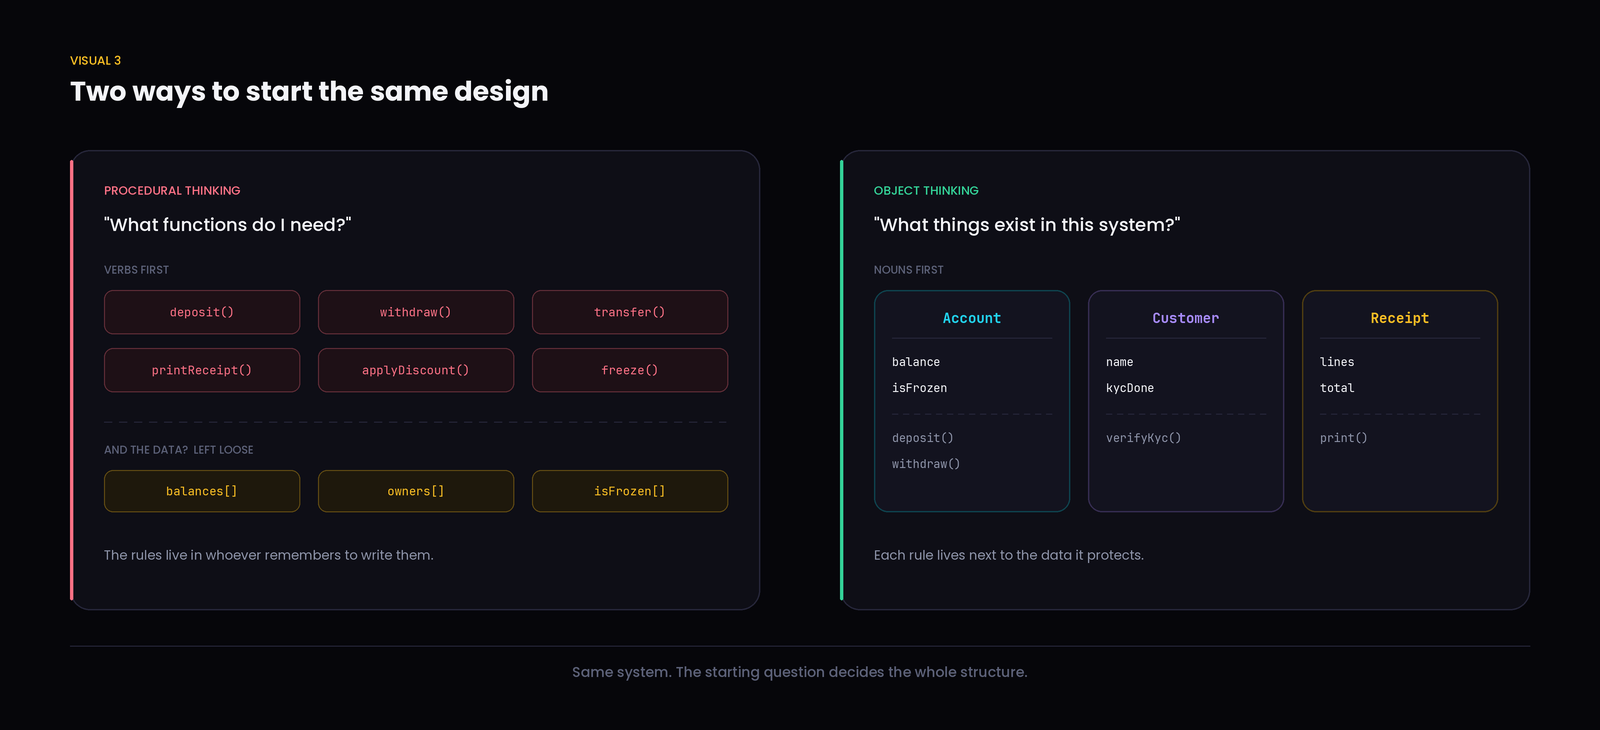Click deposit() method inside Account card
The height and width of the screenshot is (730, 1600).
pos(923,438)
